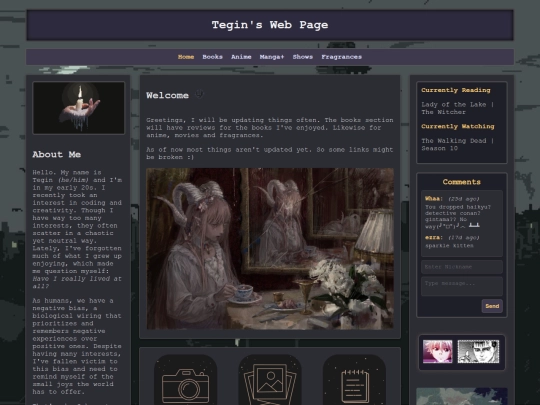Focus the Type message text area
540x405 pixels.
pyautogui.click(x=462, y=286)
